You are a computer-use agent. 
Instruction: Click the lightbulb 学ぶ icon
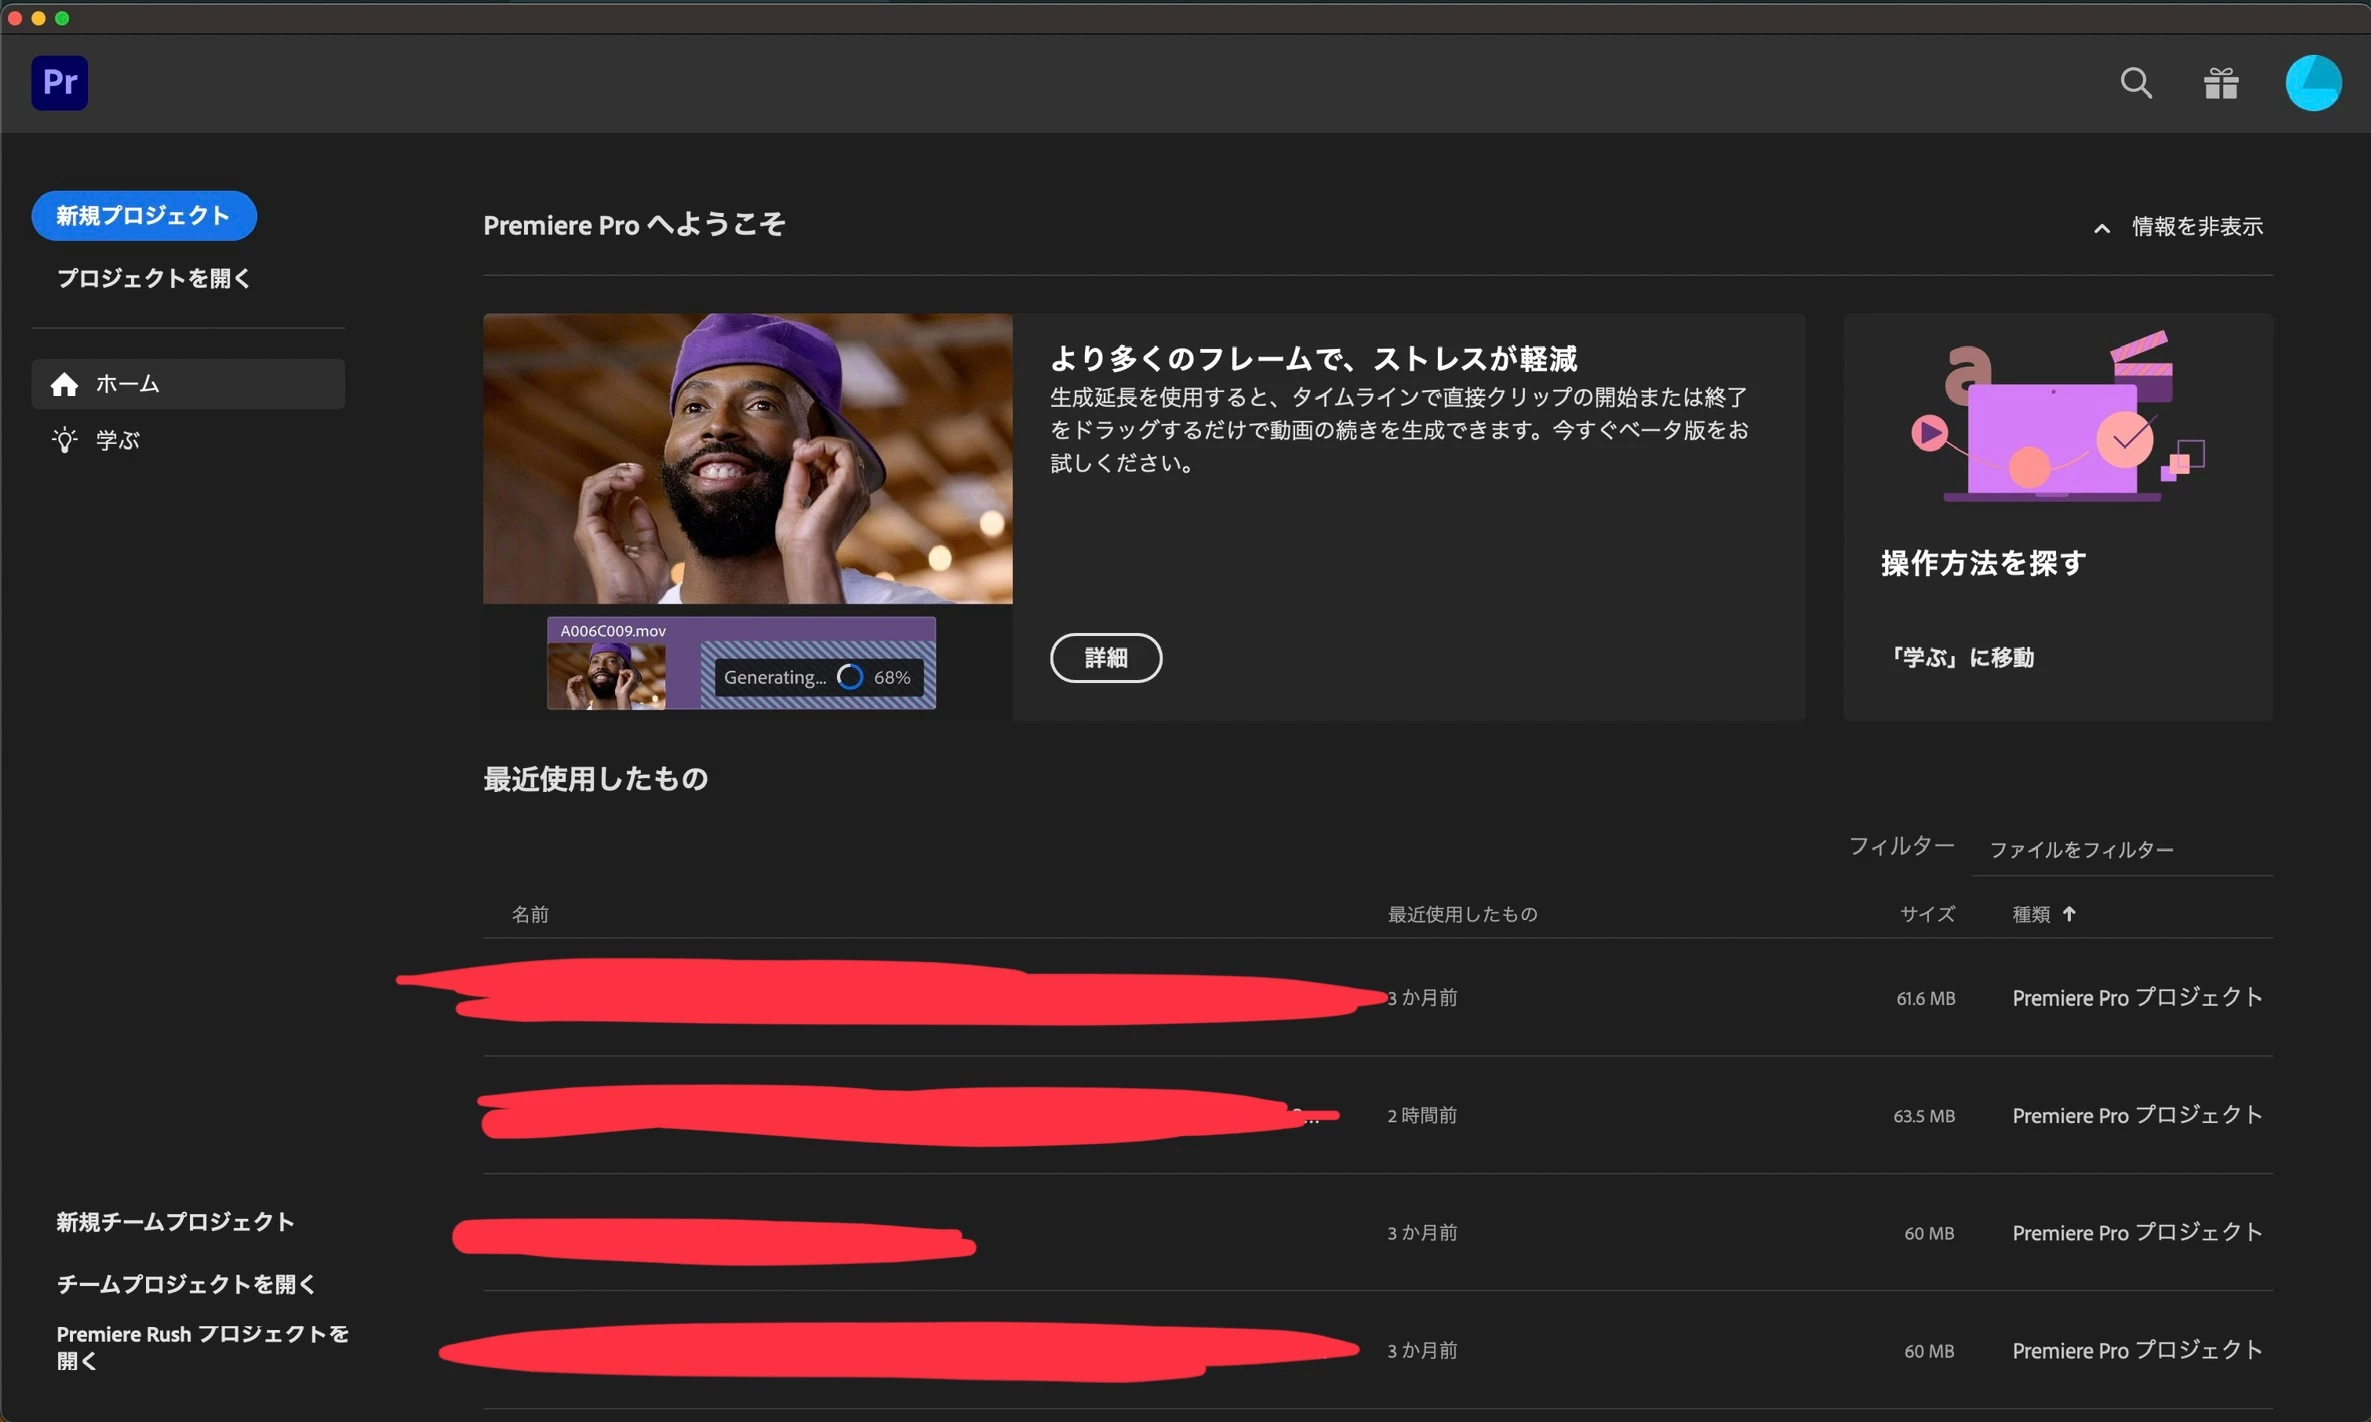[65, 440]
